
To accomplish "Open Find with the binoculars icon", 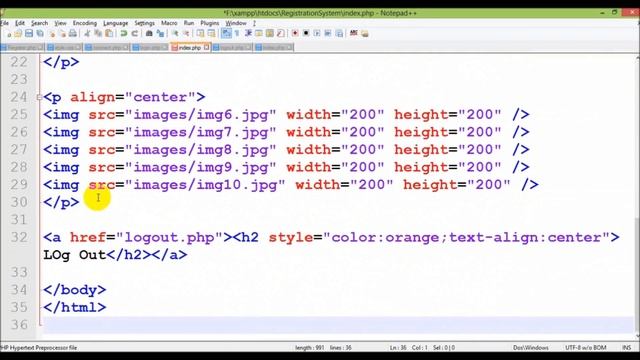I will [x=149, y=33].
